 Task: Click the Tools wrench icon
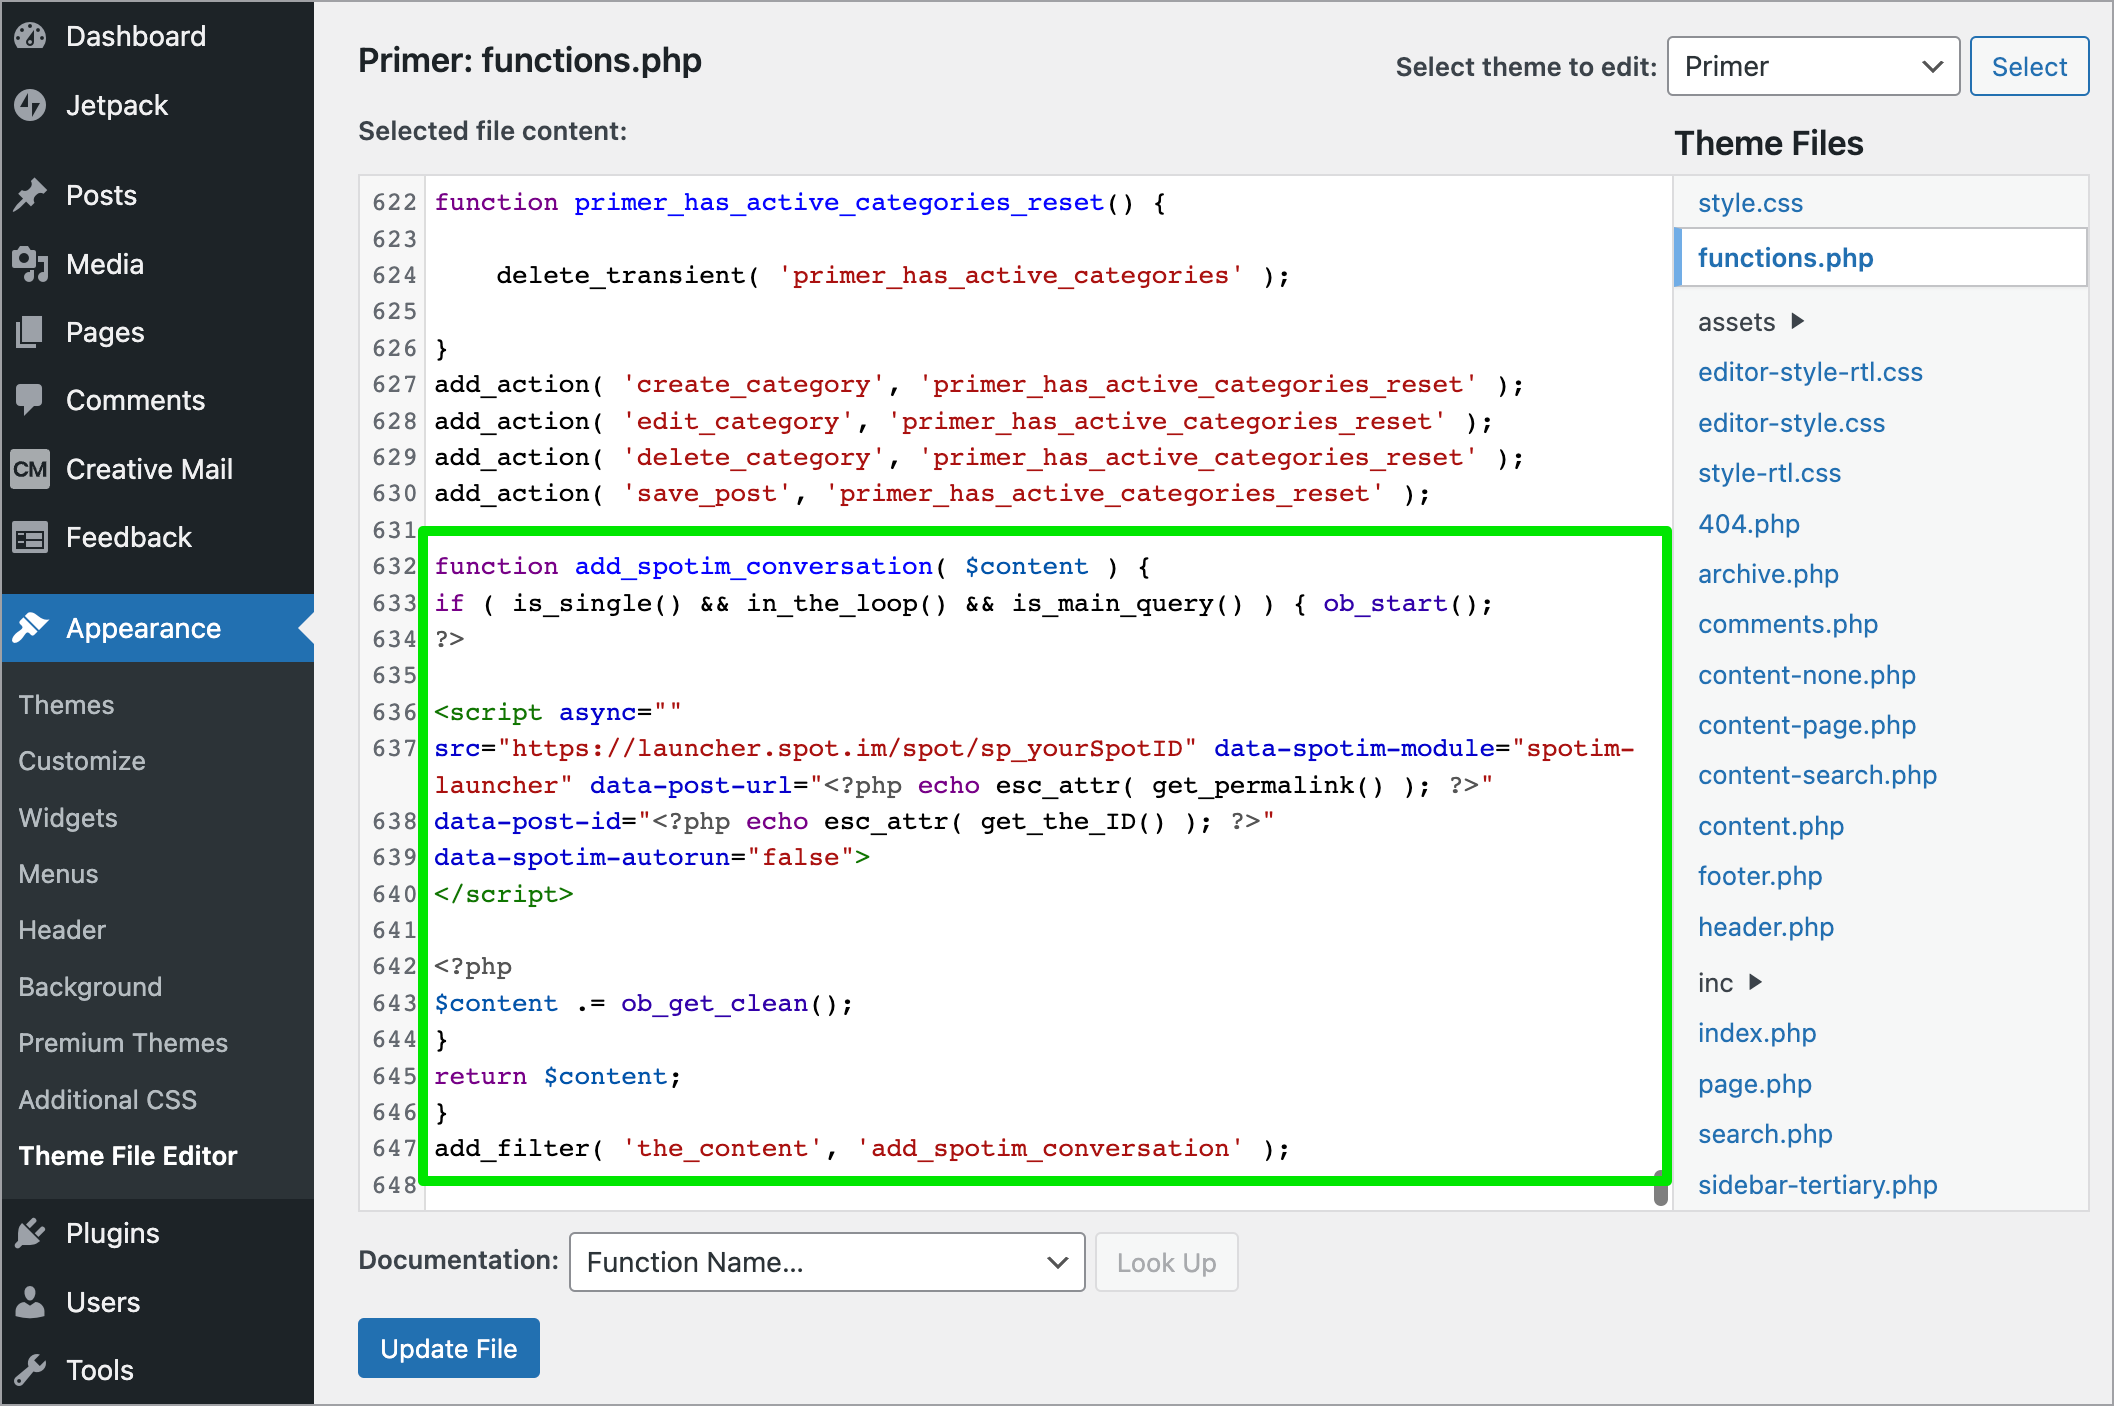point(30,1370)
